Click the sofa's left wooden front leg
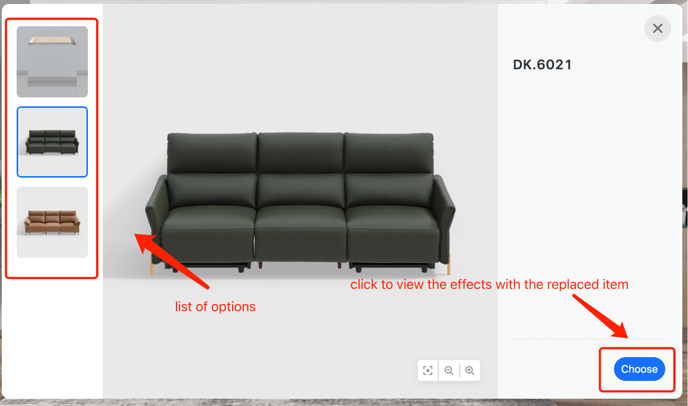This screenshot has width=688, height=406. click(152, 265)
